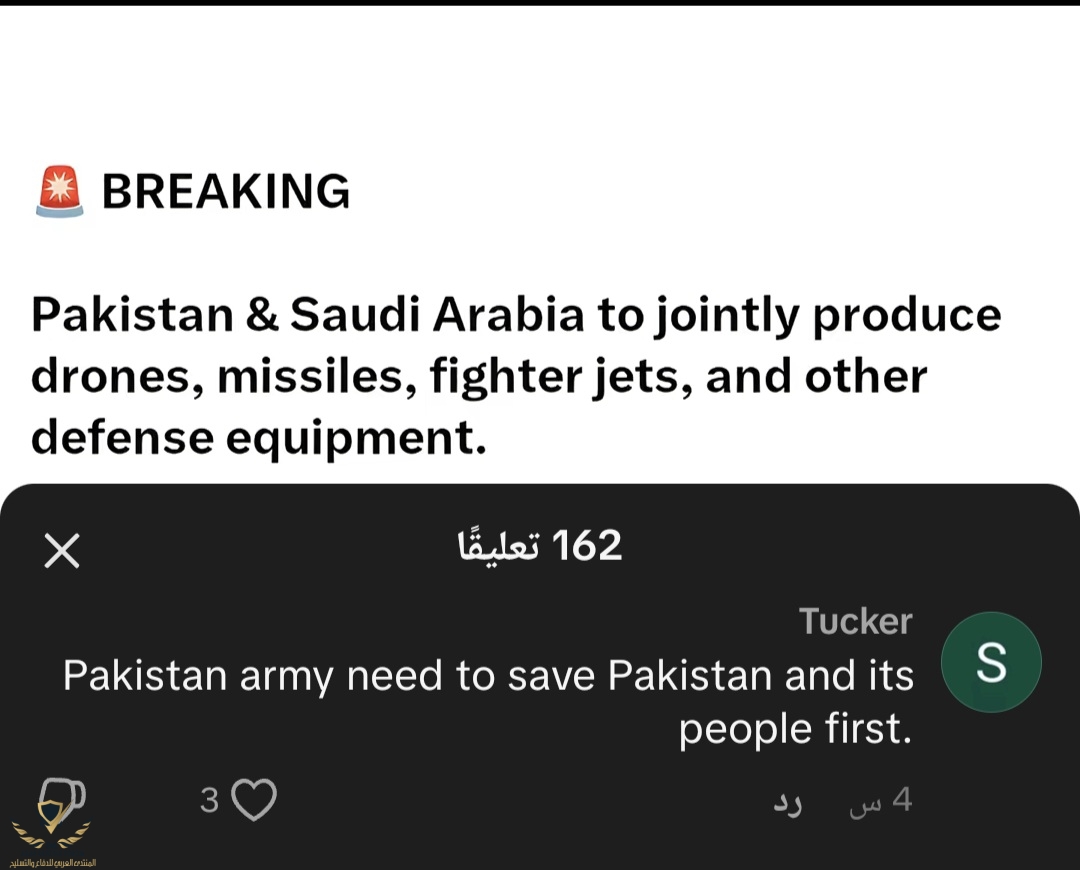
Task: Tap the رد reply button
Action: click(787, 802)
